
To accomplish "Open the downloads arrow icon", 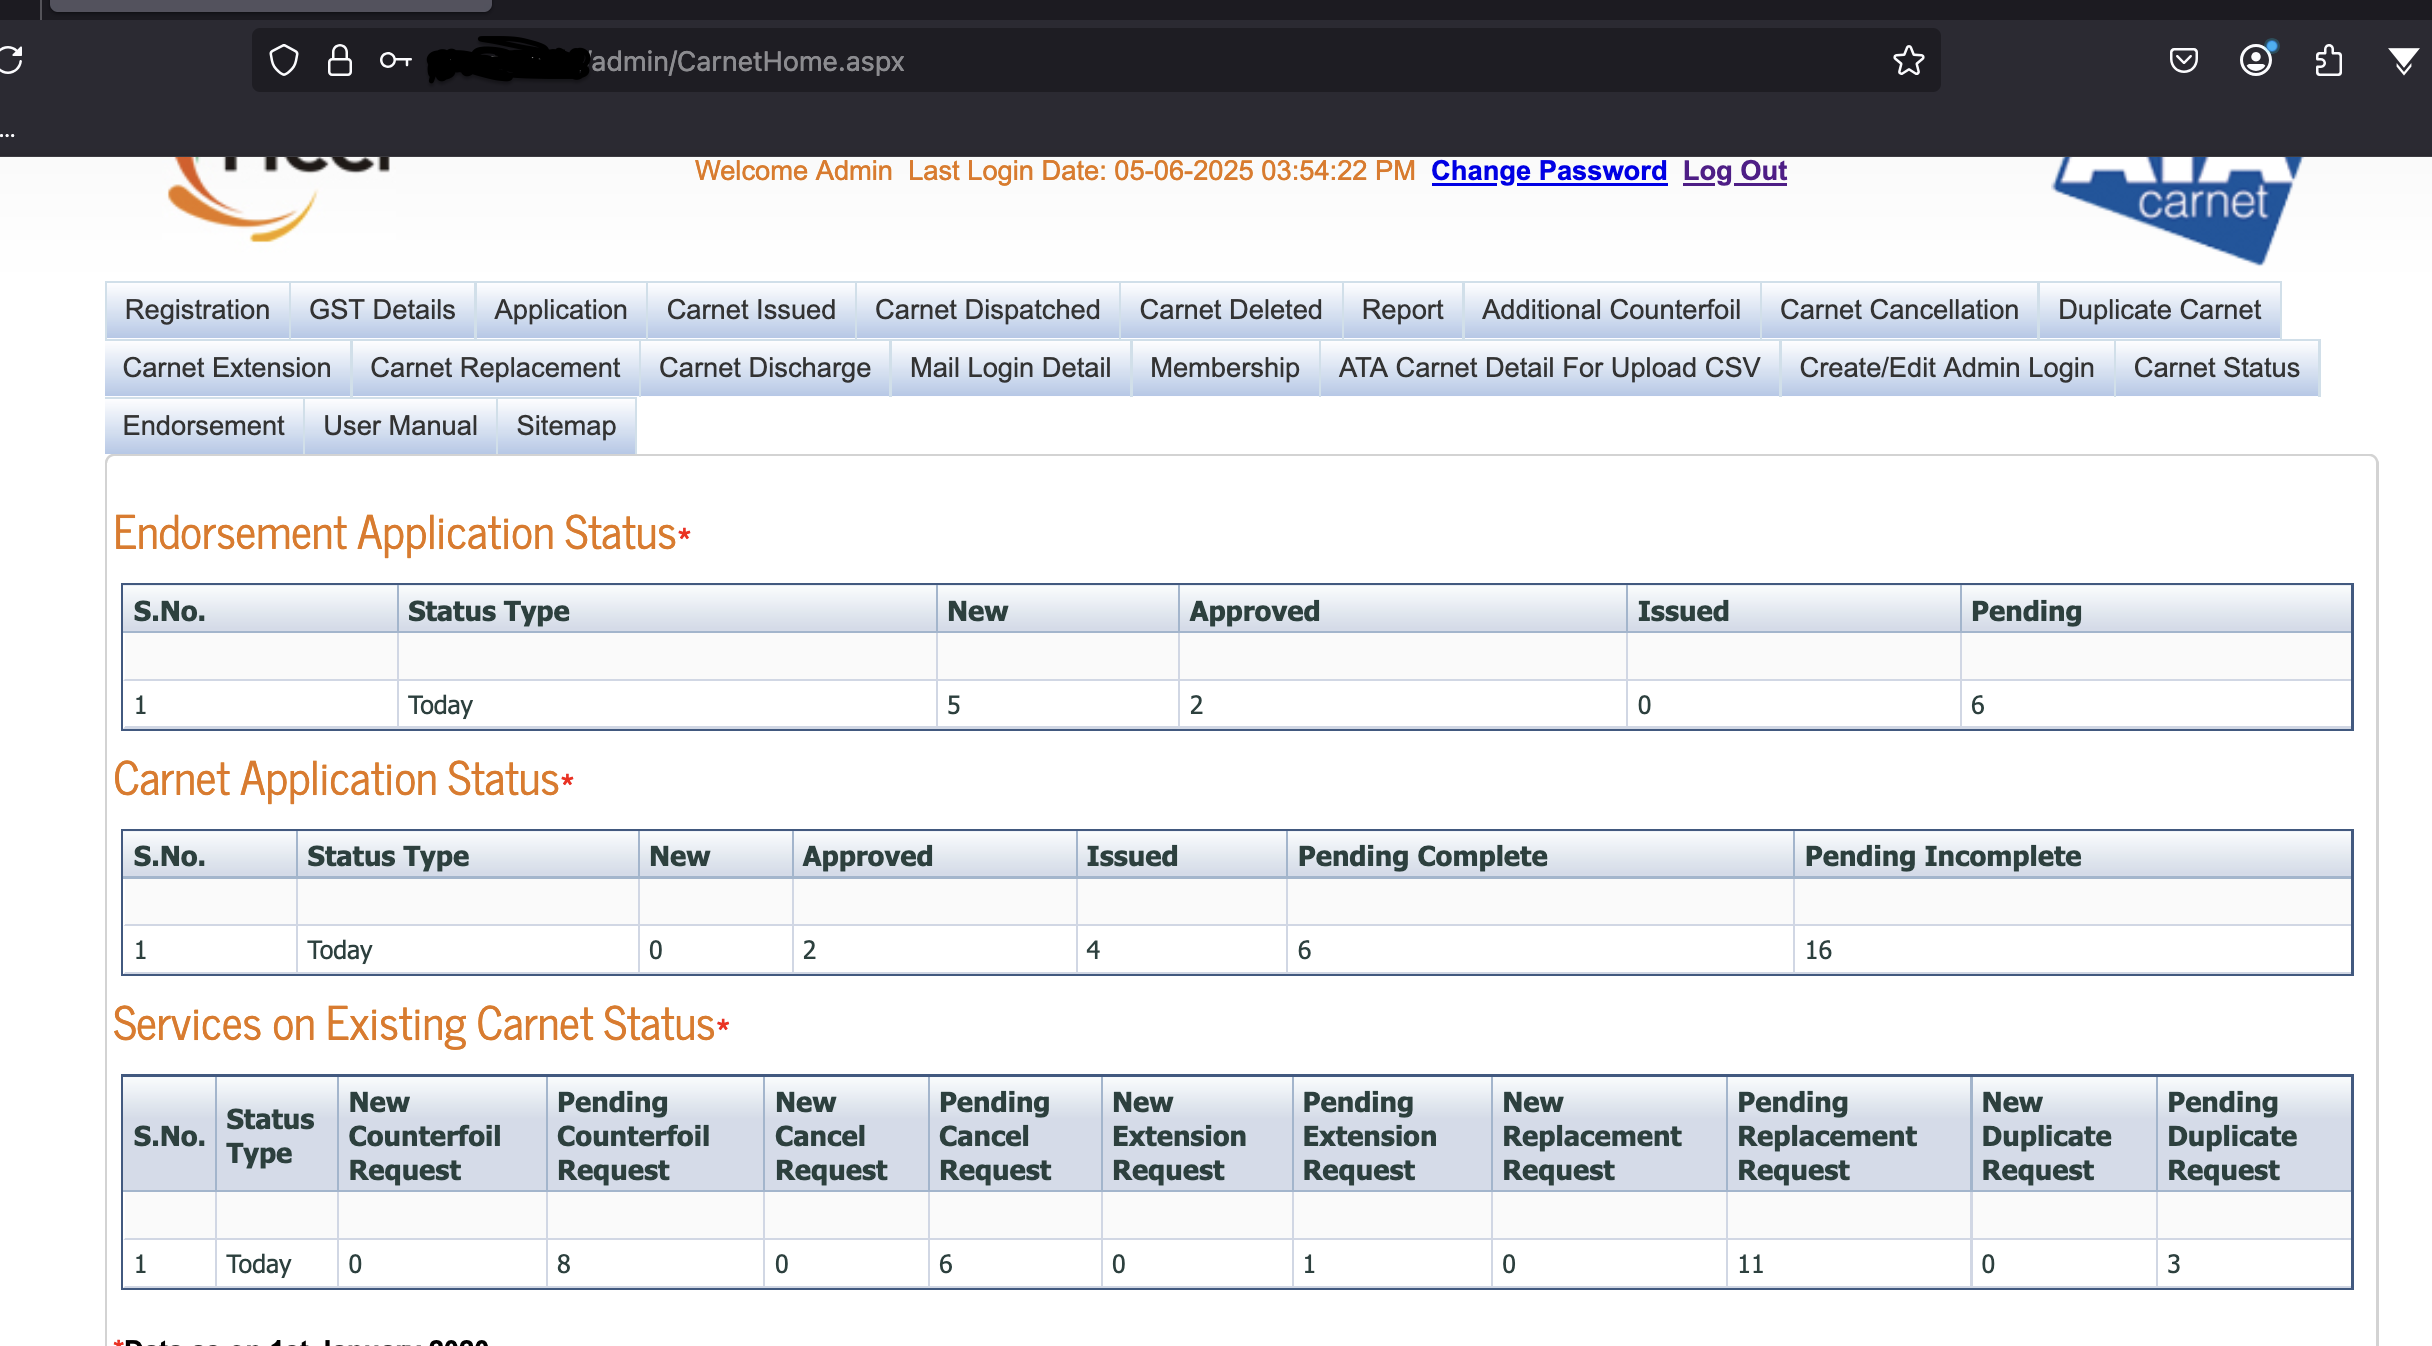I will pyautogui.click(x=2404, y=60).
